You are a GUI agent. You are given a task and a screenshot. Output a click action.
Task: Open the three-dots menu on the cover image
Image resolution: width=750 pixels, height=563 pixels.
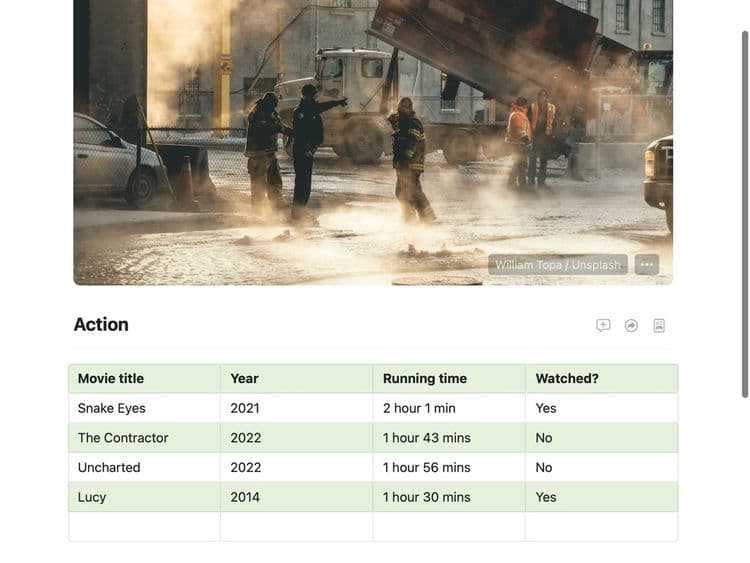click(x=647, y=265)
